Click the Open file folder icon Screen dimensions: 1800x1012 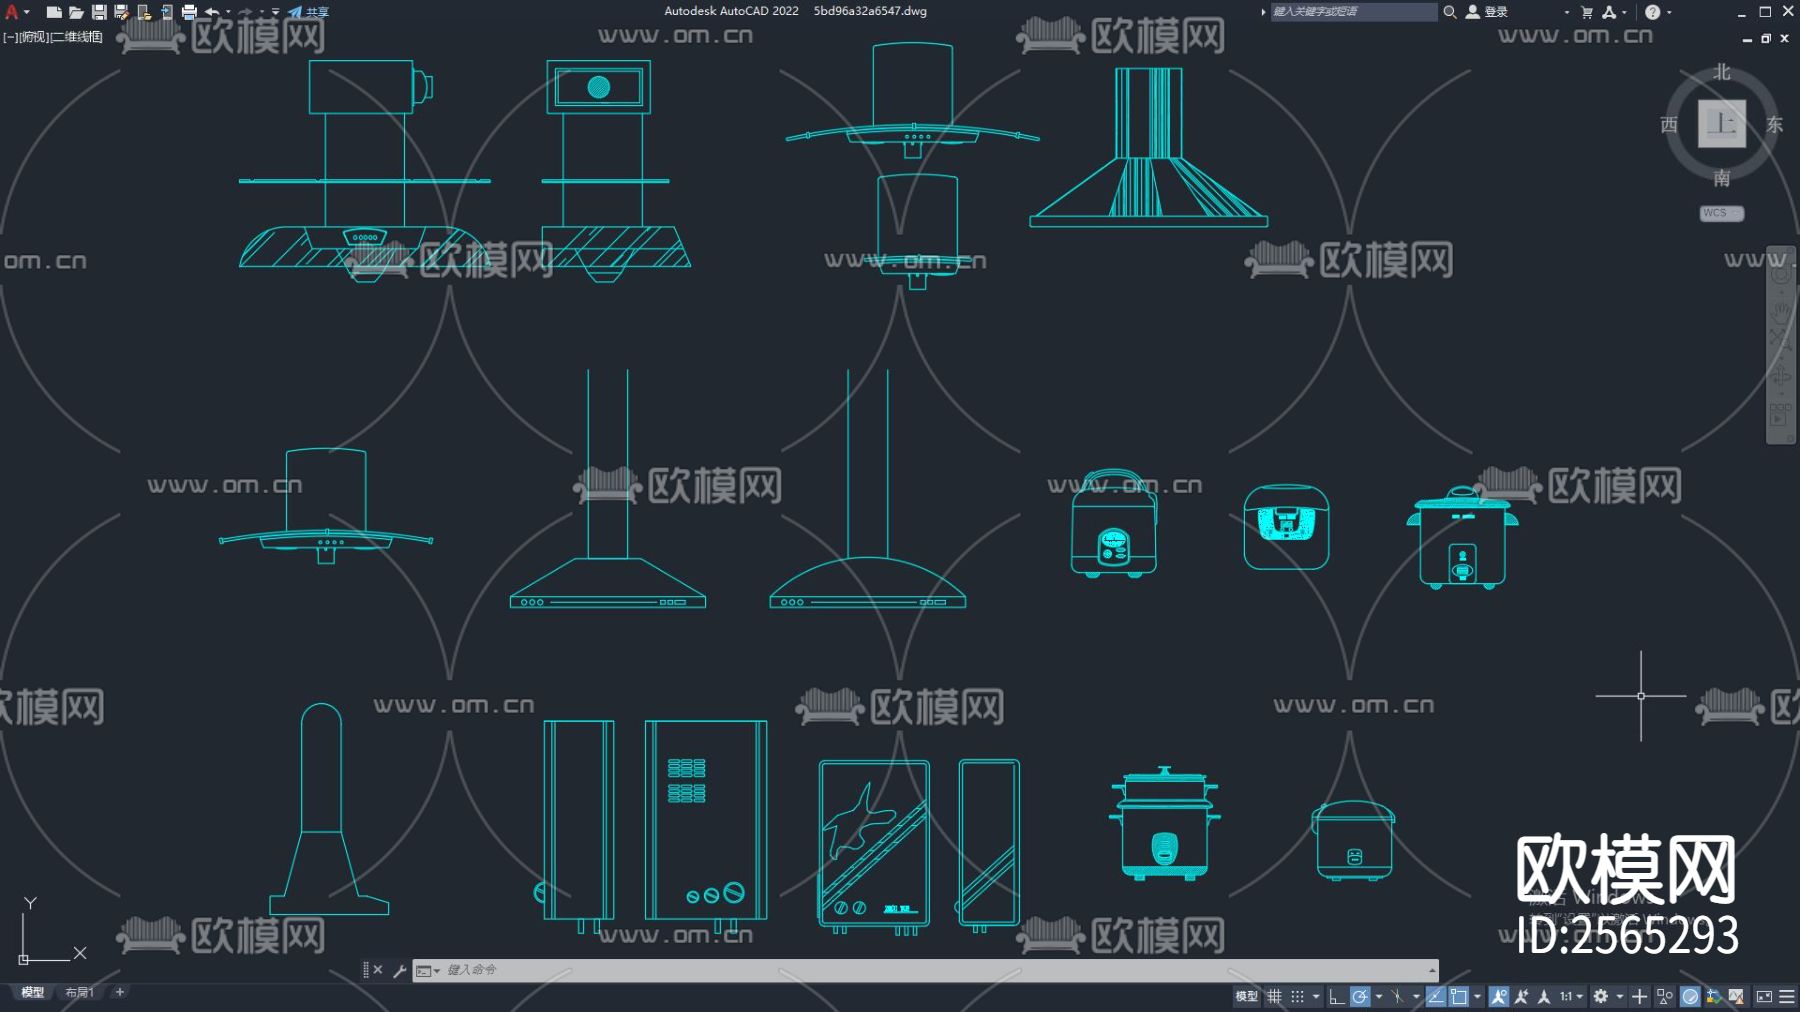click(x=76, y=12)
